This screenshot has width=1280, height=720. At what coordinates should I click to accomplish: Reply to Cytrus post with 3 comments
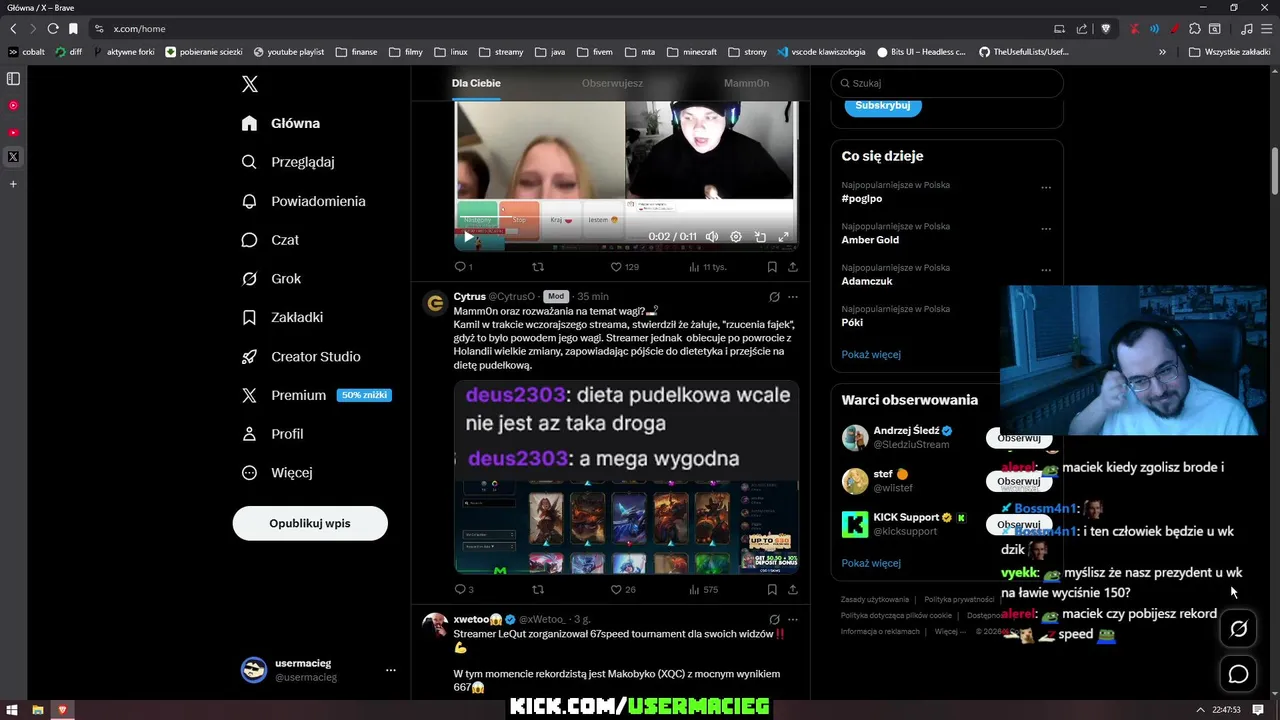464,590
